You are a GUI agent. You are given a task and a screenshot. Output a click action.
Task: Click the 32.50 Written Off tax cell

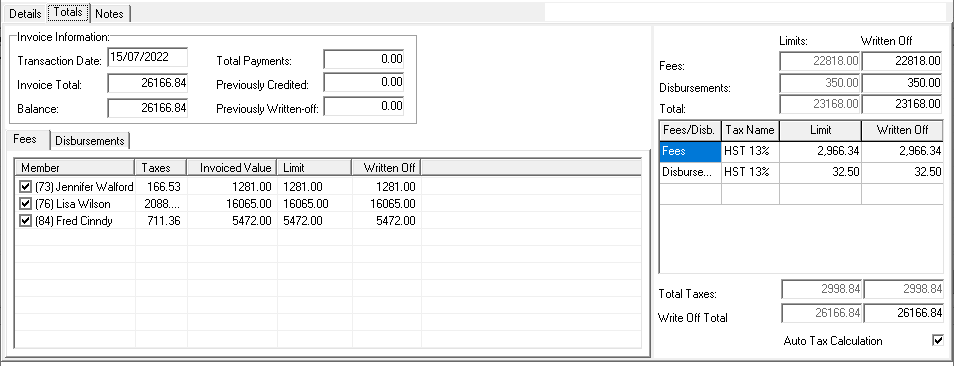[x=903, y=172]
